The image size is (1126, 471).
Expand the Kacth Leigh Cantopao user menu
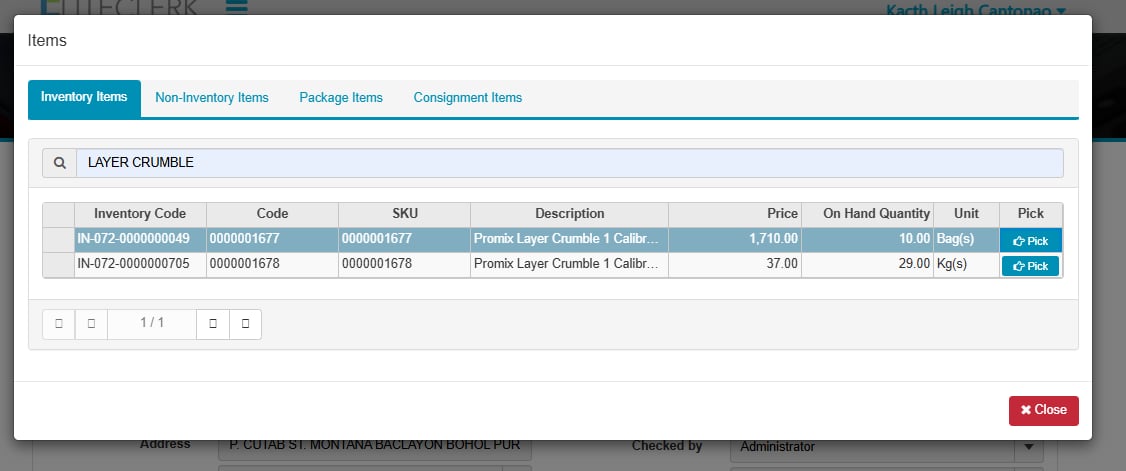[975, 9]
